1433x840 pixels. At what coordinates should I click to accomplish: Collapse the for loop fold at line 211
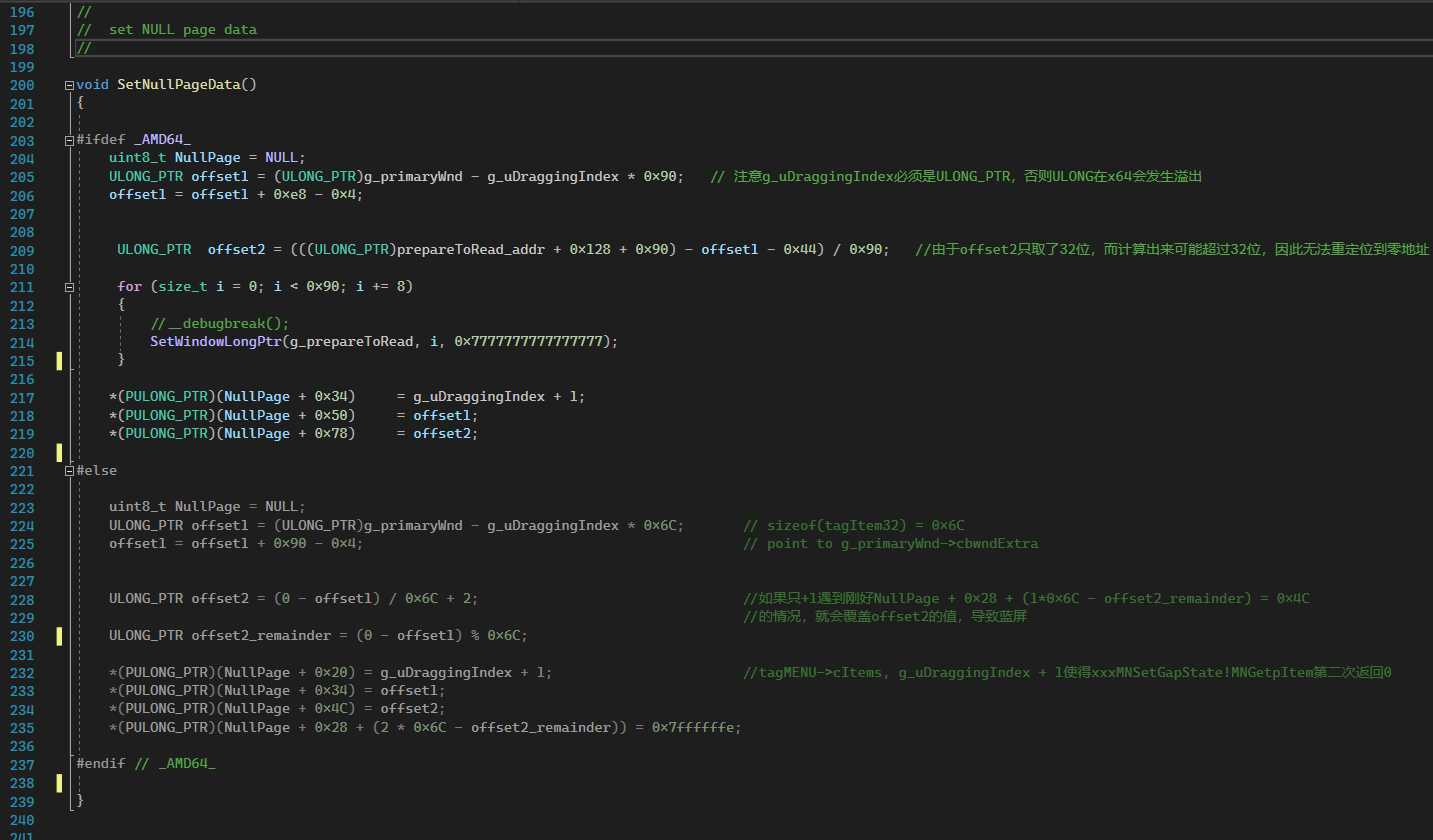pos(68,287)
